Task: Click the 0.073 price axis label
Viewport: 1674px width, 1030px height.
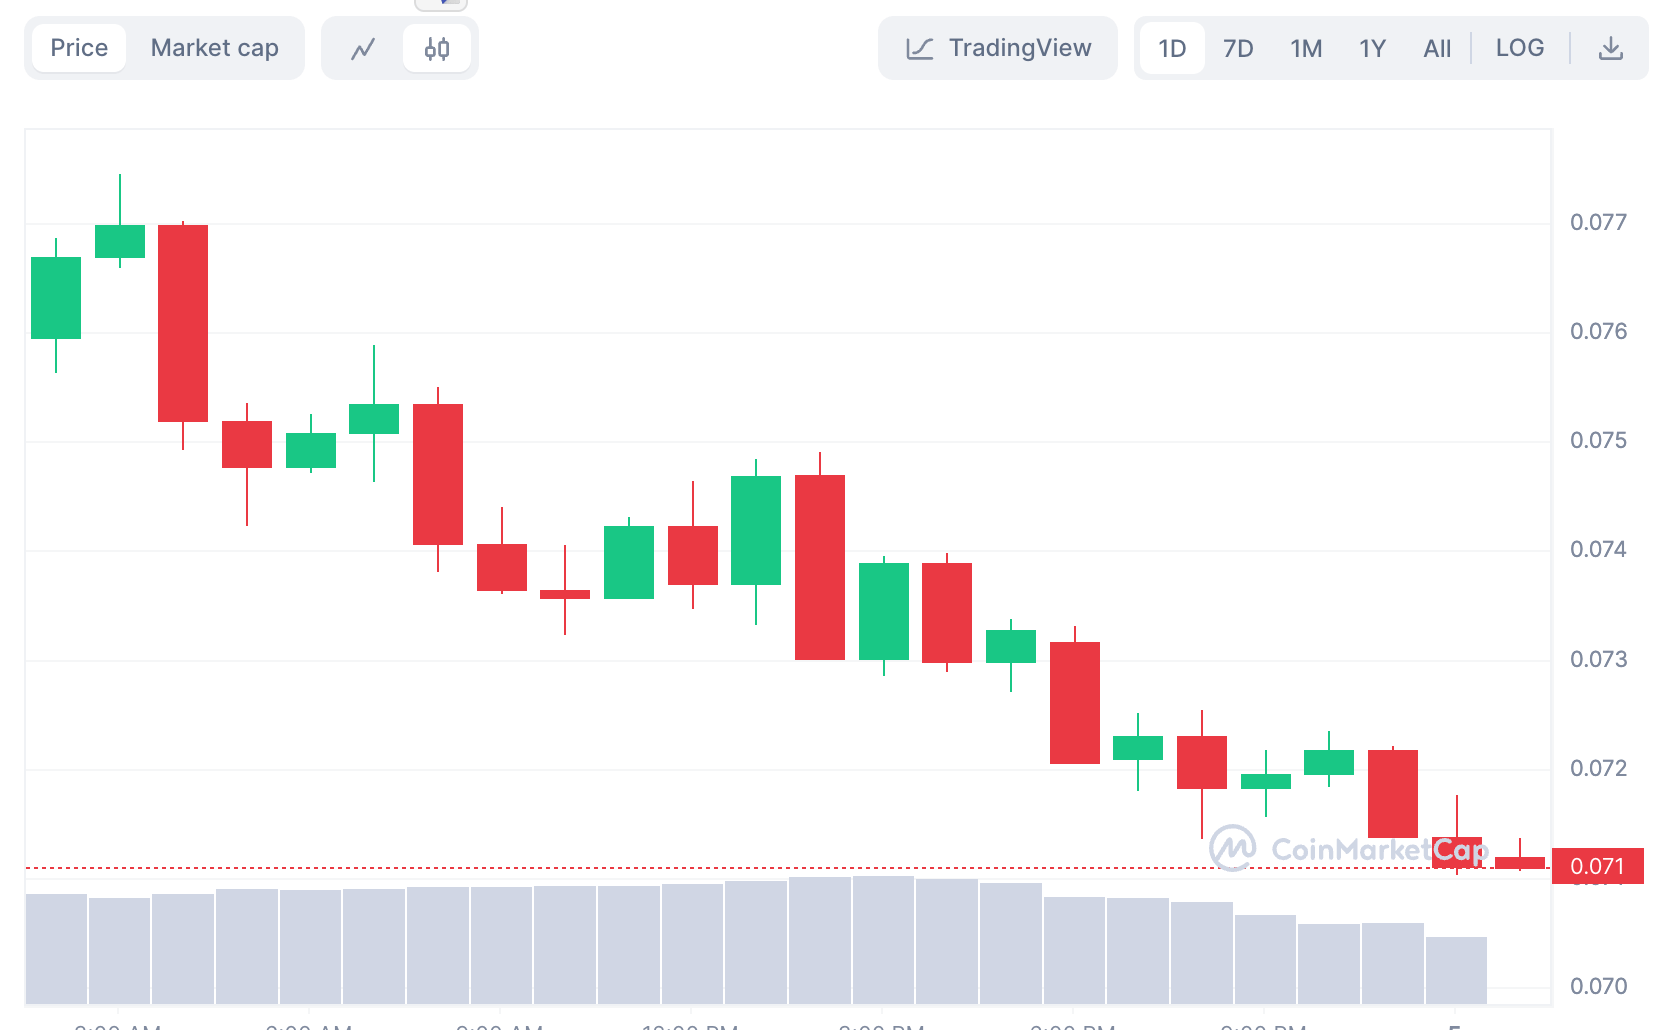Action: 1598,659
